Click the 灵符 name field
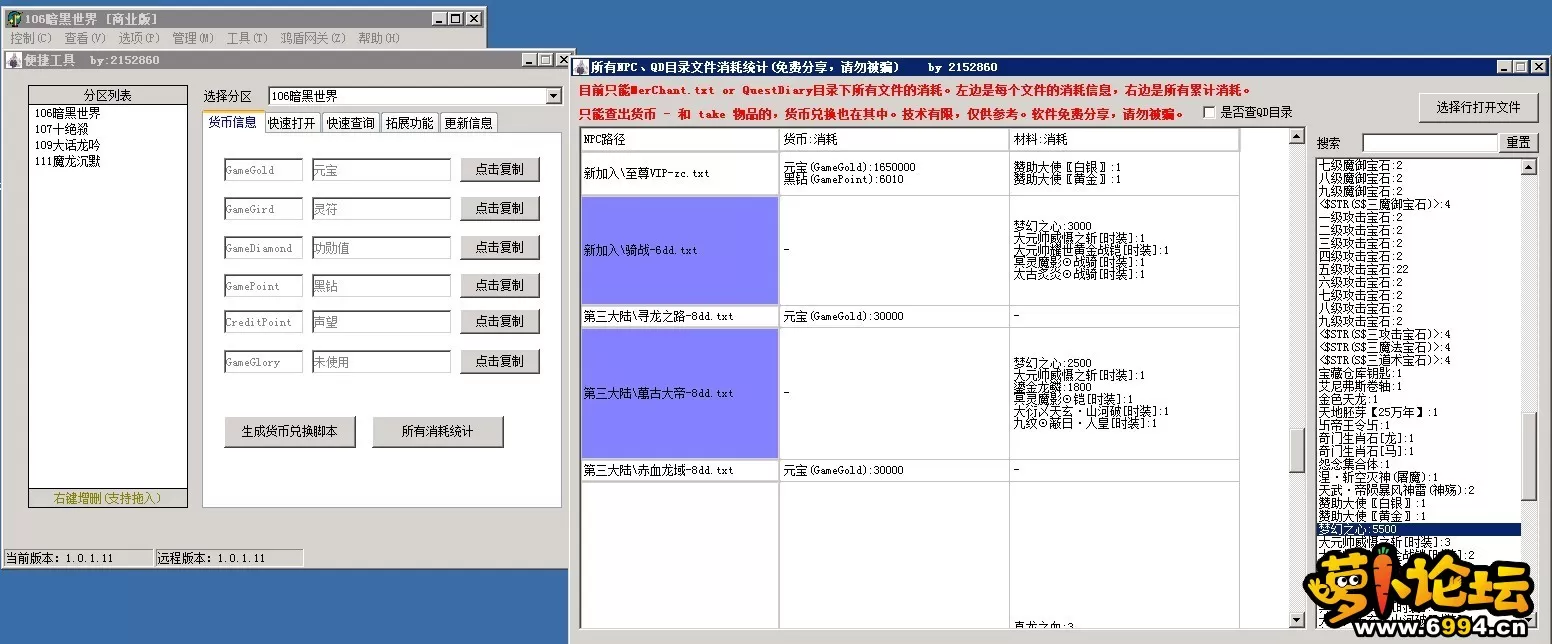1552x644 pixels. tap(381, 209)
